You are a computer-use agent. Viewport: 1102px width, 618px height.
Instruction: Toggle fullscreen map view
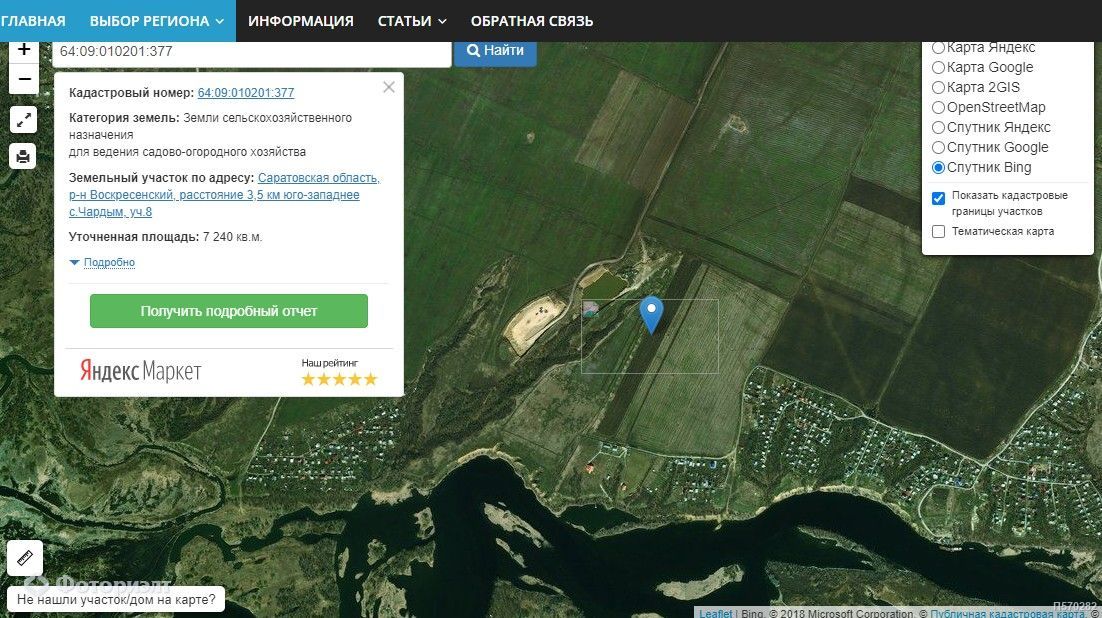pos(24,120)
